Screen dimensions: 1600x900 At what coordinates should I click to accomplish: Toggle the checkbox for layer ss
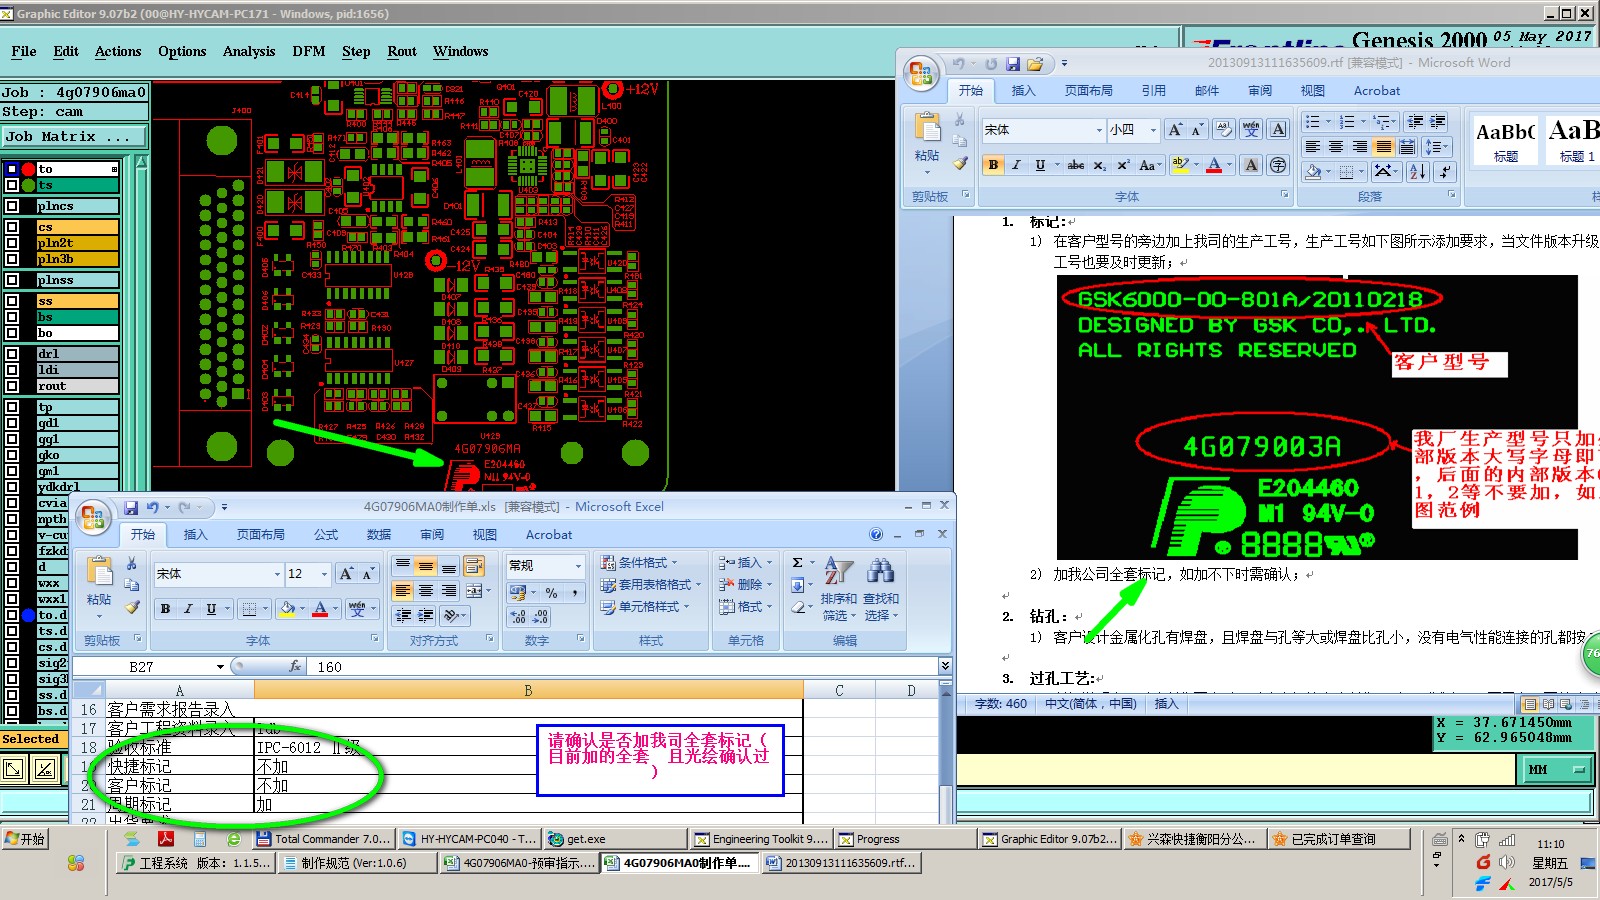click(x=12, y=301)
